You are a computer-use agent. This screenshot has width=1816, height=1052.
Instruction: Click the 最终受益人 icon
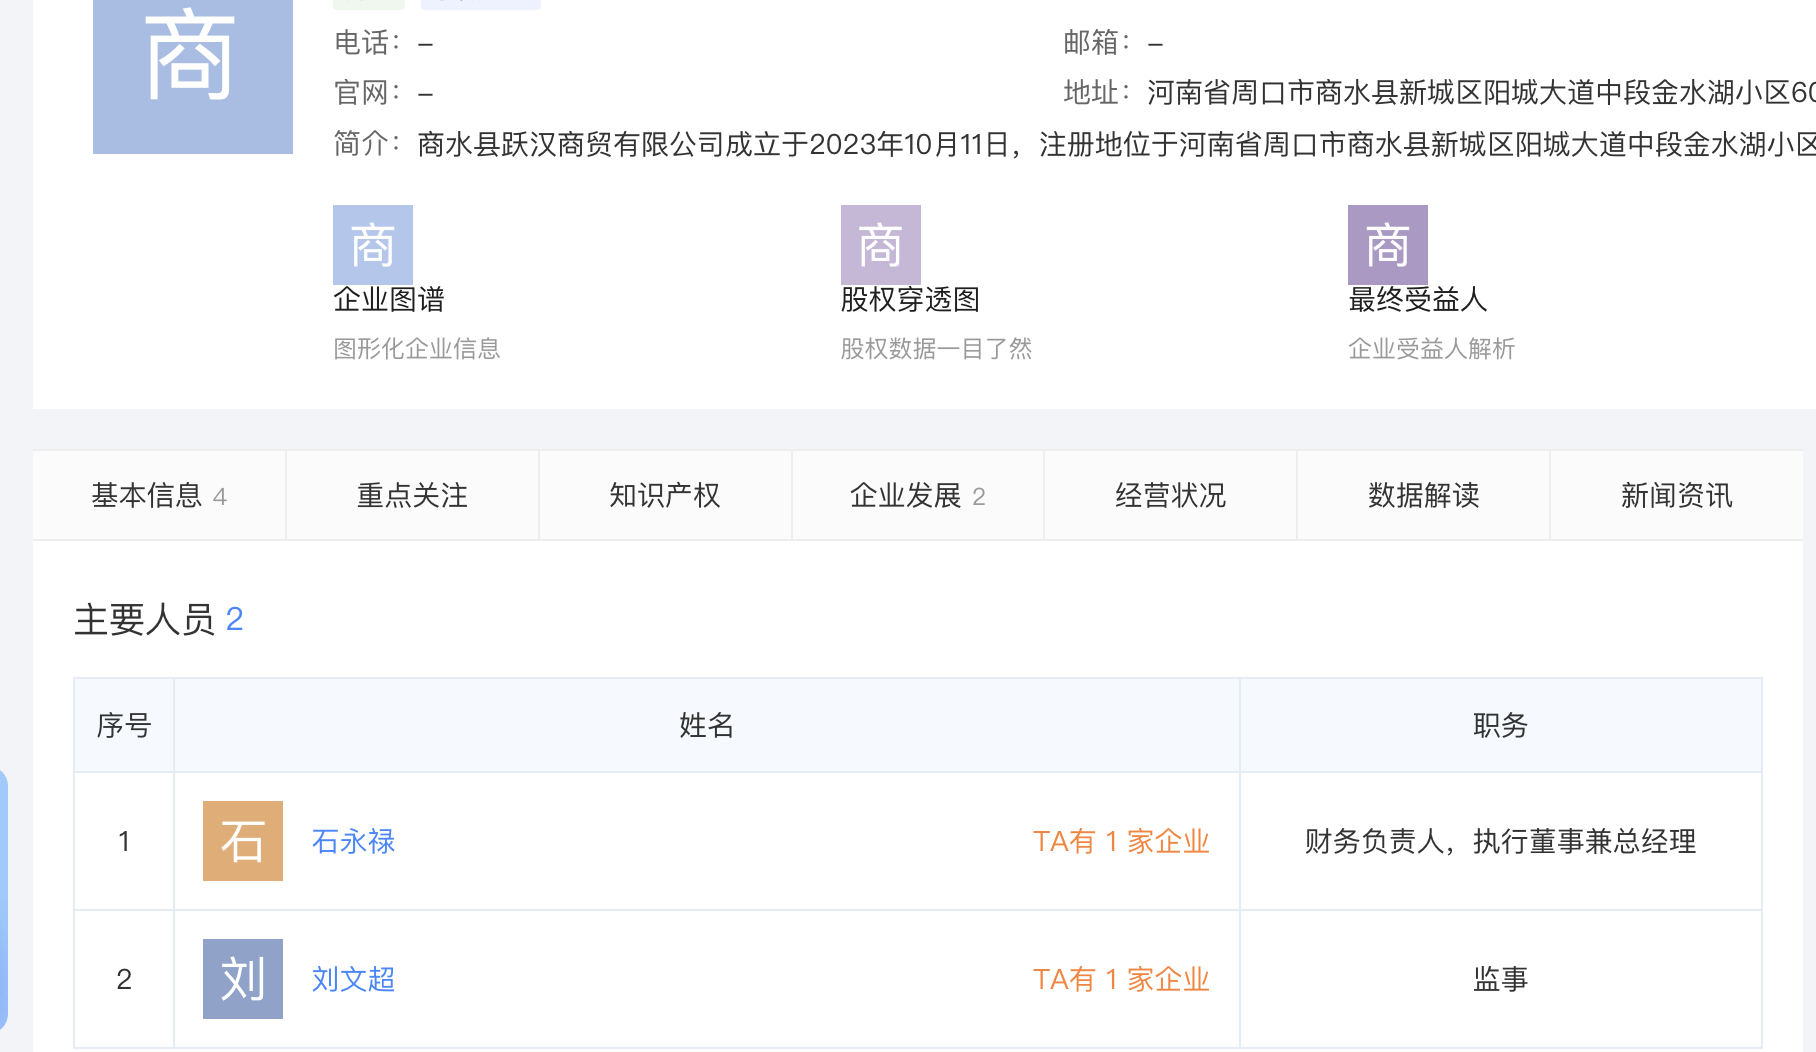point(1387,245)
